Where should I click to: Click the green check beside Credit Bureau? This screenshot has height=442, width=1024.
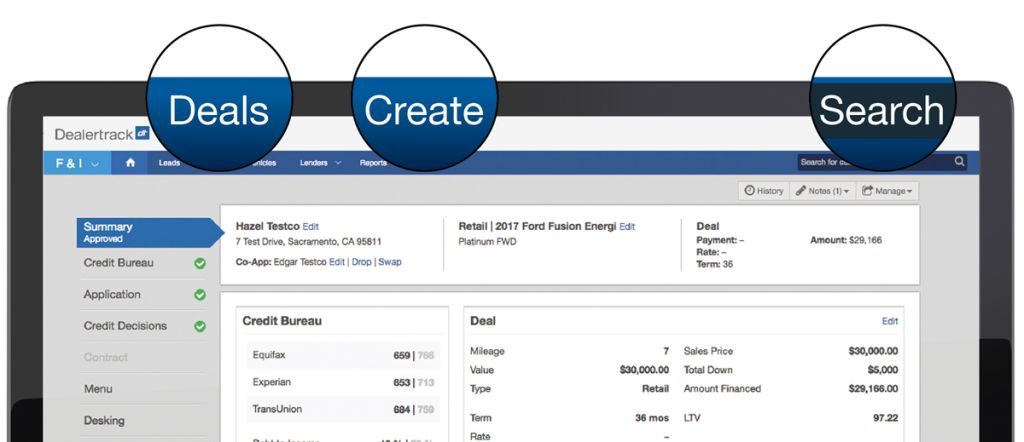(200, 263)
